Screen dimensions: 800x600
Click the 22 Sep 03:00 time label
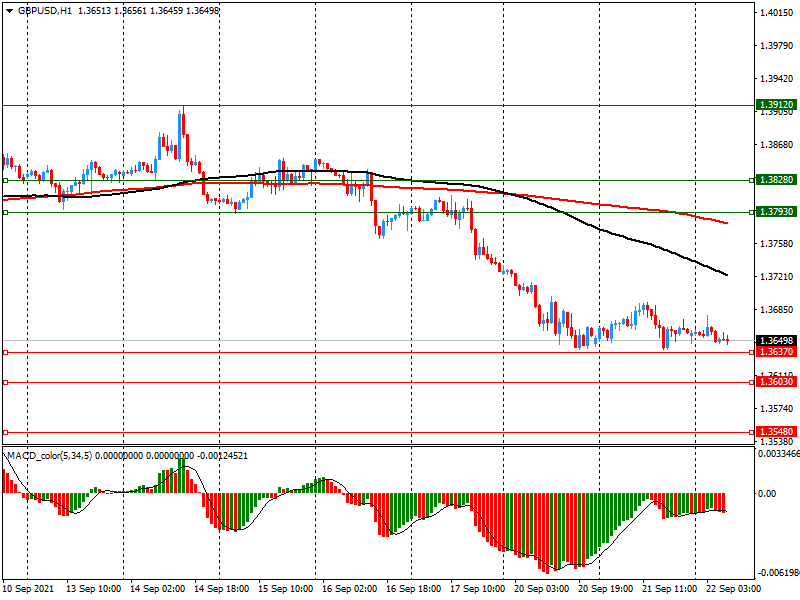click(734, 589)
